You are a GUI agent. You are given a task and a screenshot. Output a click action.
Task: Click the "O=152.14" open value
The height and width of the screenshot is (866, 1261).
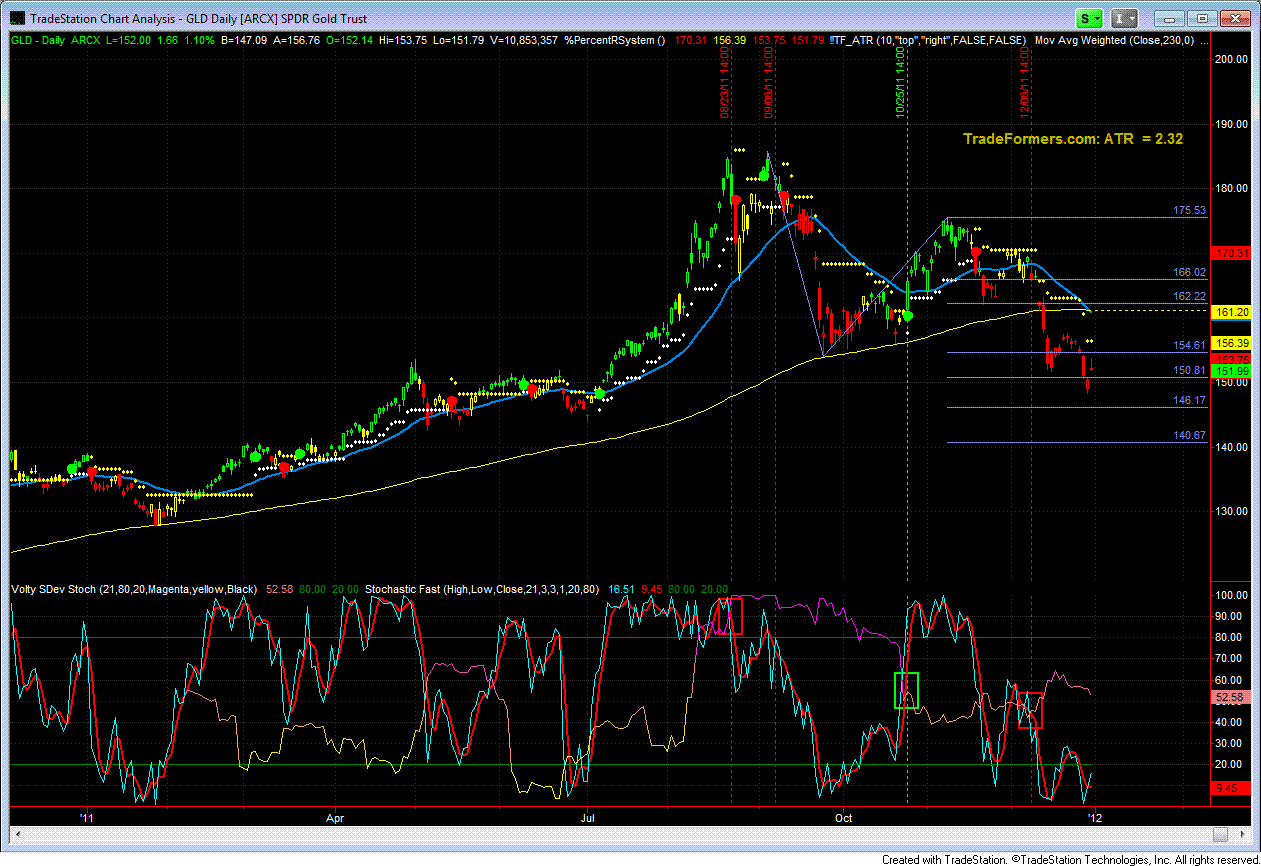coord(352,40)
